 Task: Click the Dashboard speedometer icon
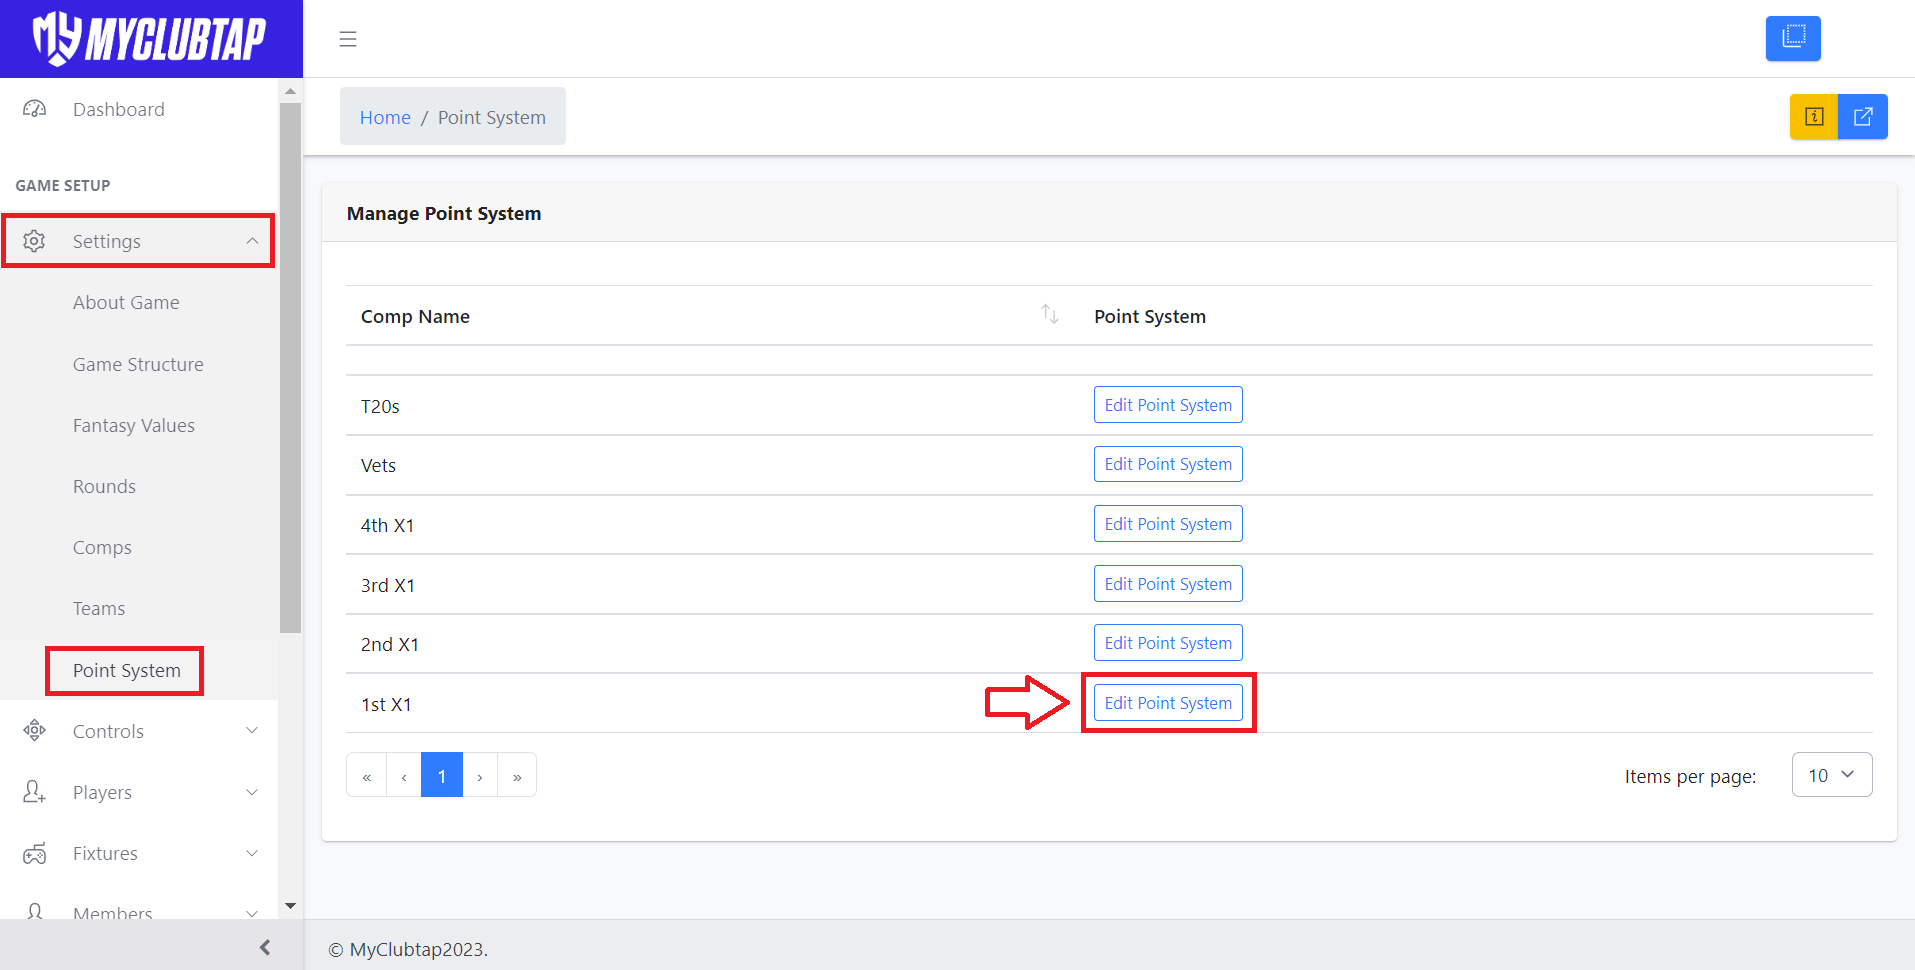click(x=35, y=109)
